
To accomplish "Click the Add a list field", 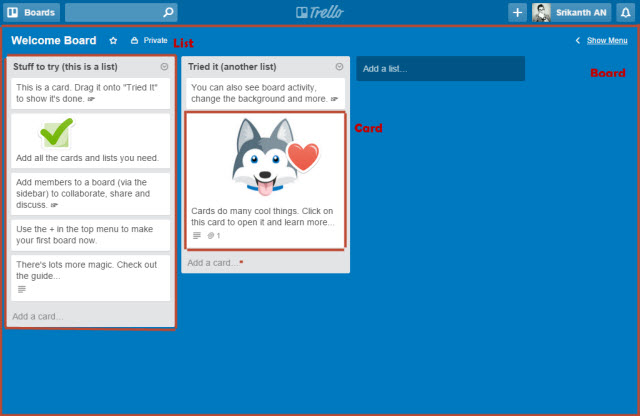I will coord(440,69).
